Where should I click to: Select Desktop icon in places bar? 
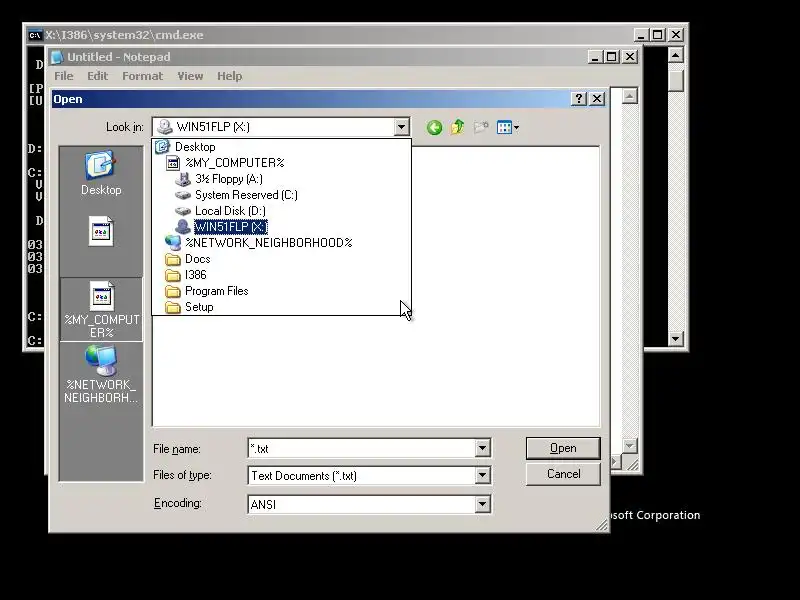pyautogui.click(x=101, y=173)
